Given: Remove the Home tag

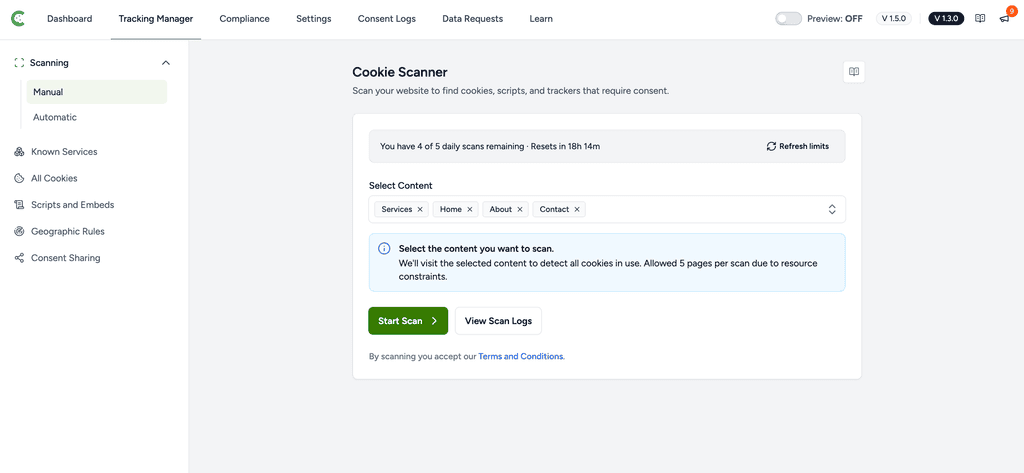Looking at the screenshot, I should click(x=470, y=210).
